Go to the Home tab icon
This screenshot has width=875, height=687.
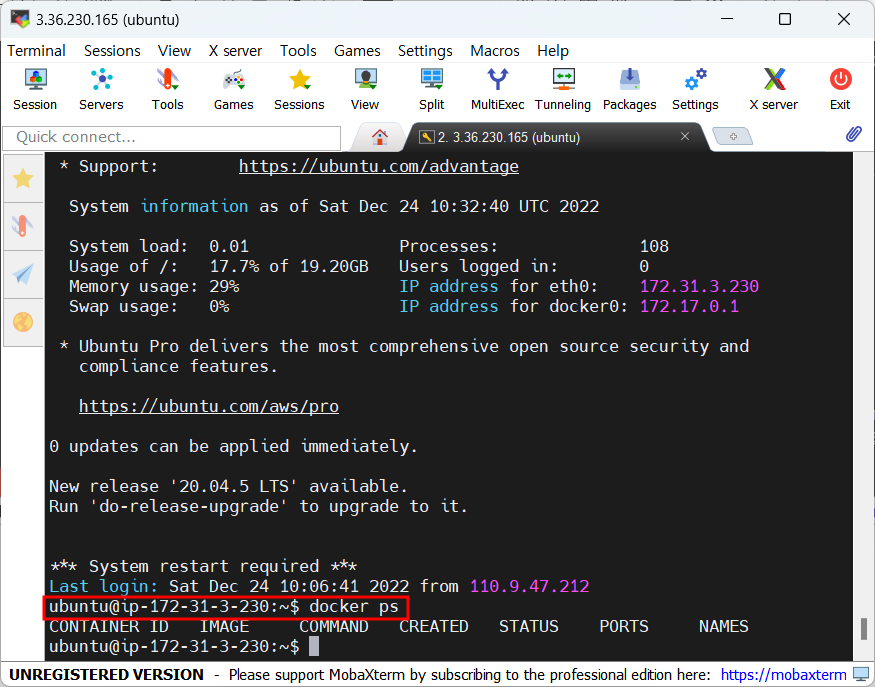[379, 137]
